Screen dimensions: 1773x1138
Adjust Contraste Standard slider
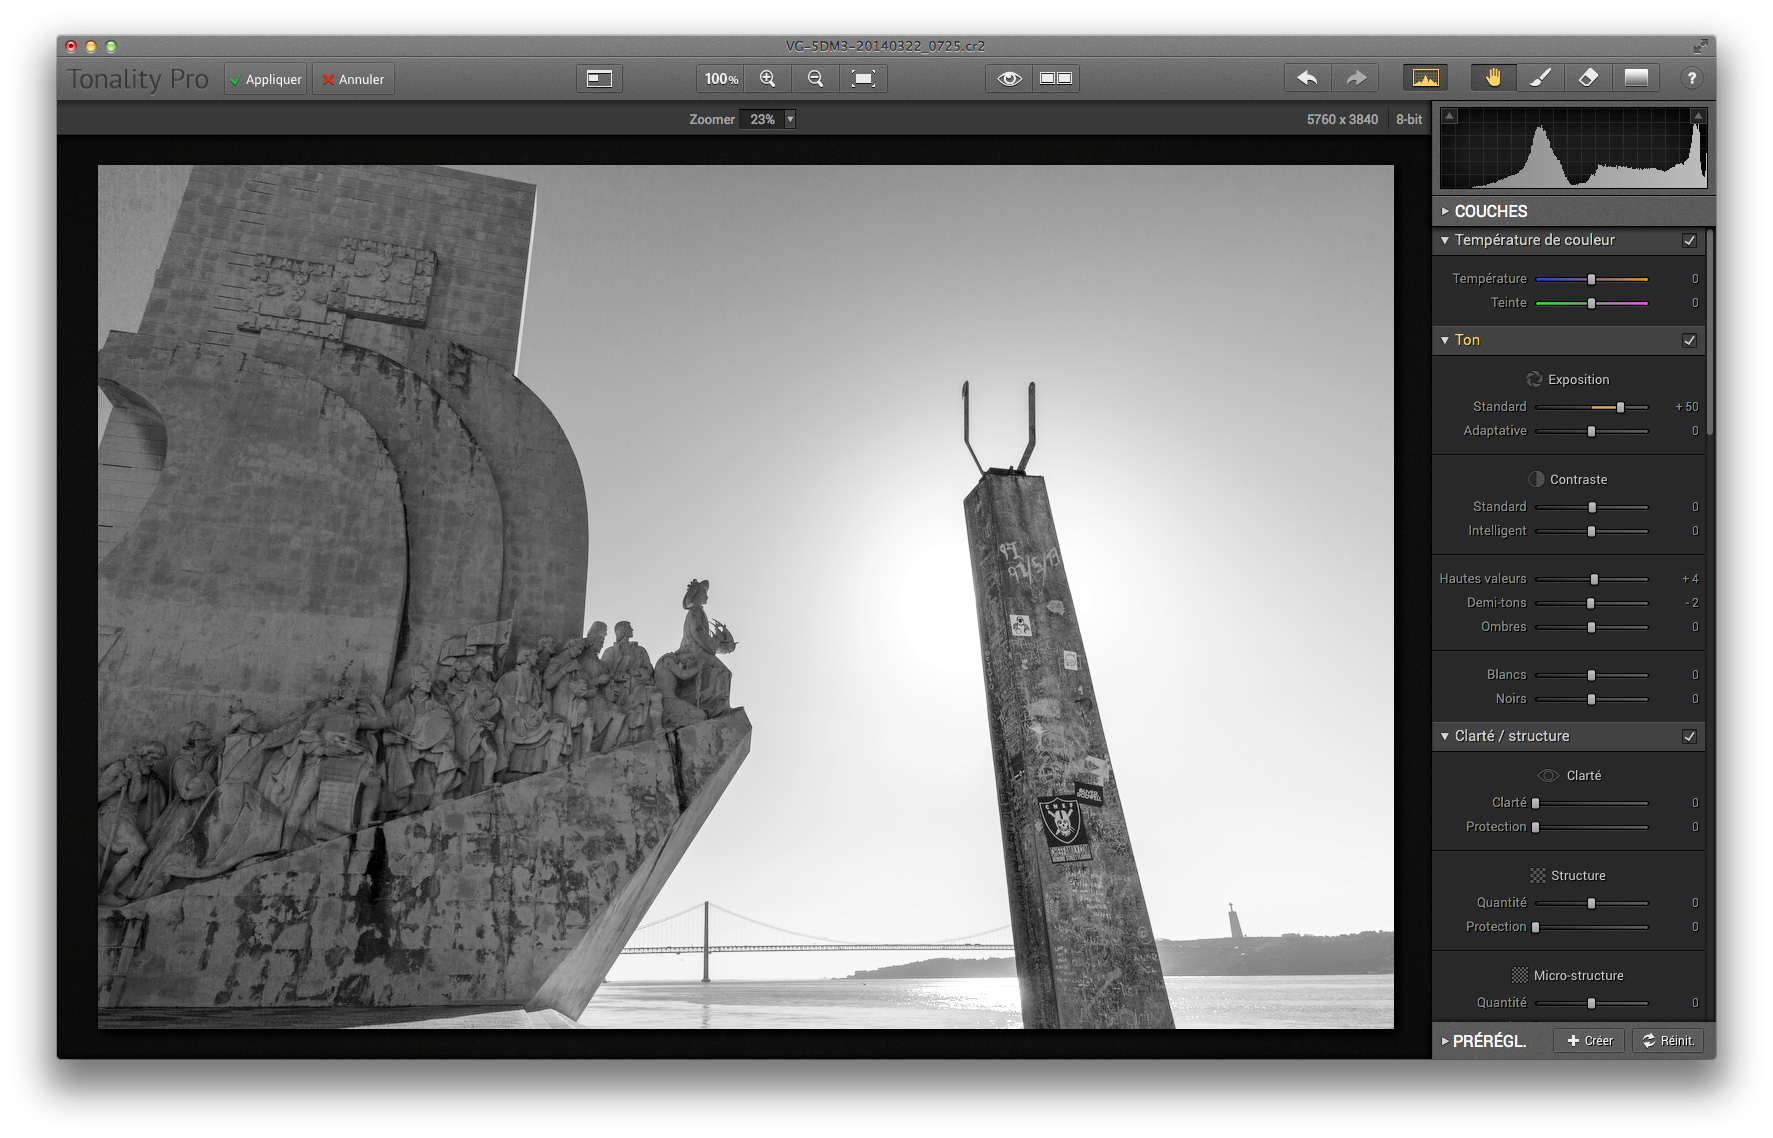point(1592,507)
